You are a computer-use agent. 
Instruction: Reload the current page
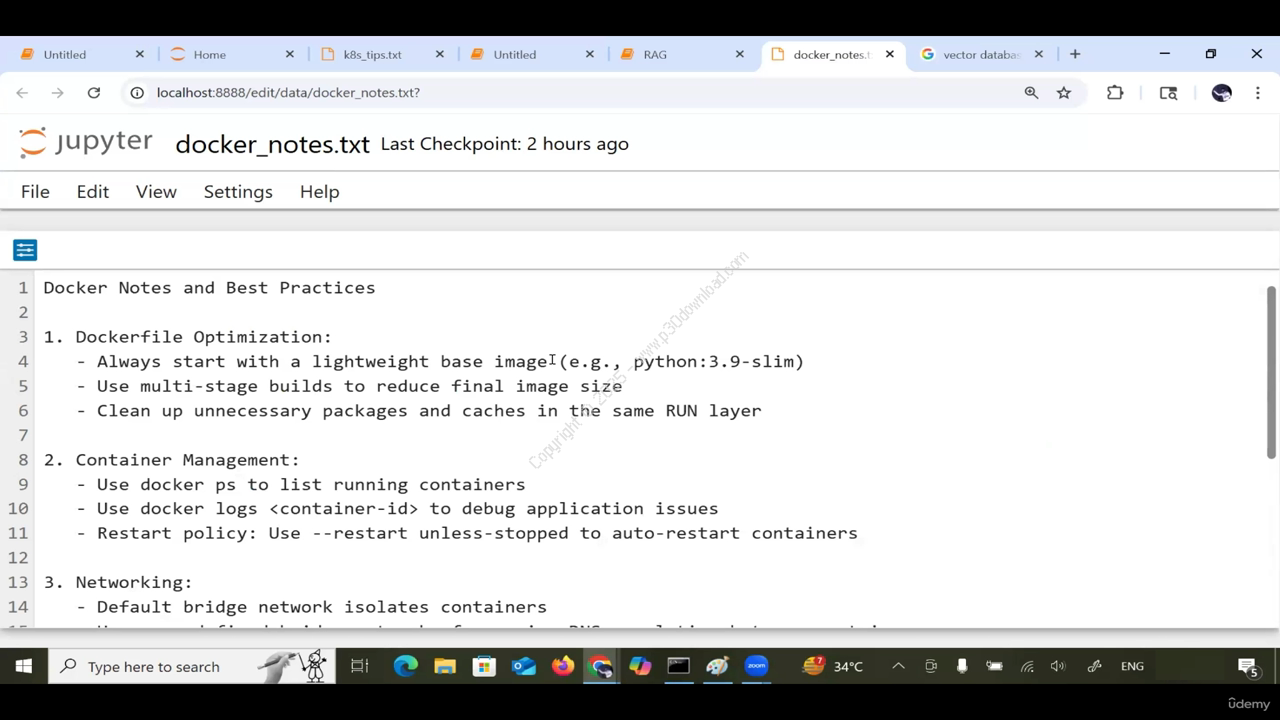pos(94,92)
